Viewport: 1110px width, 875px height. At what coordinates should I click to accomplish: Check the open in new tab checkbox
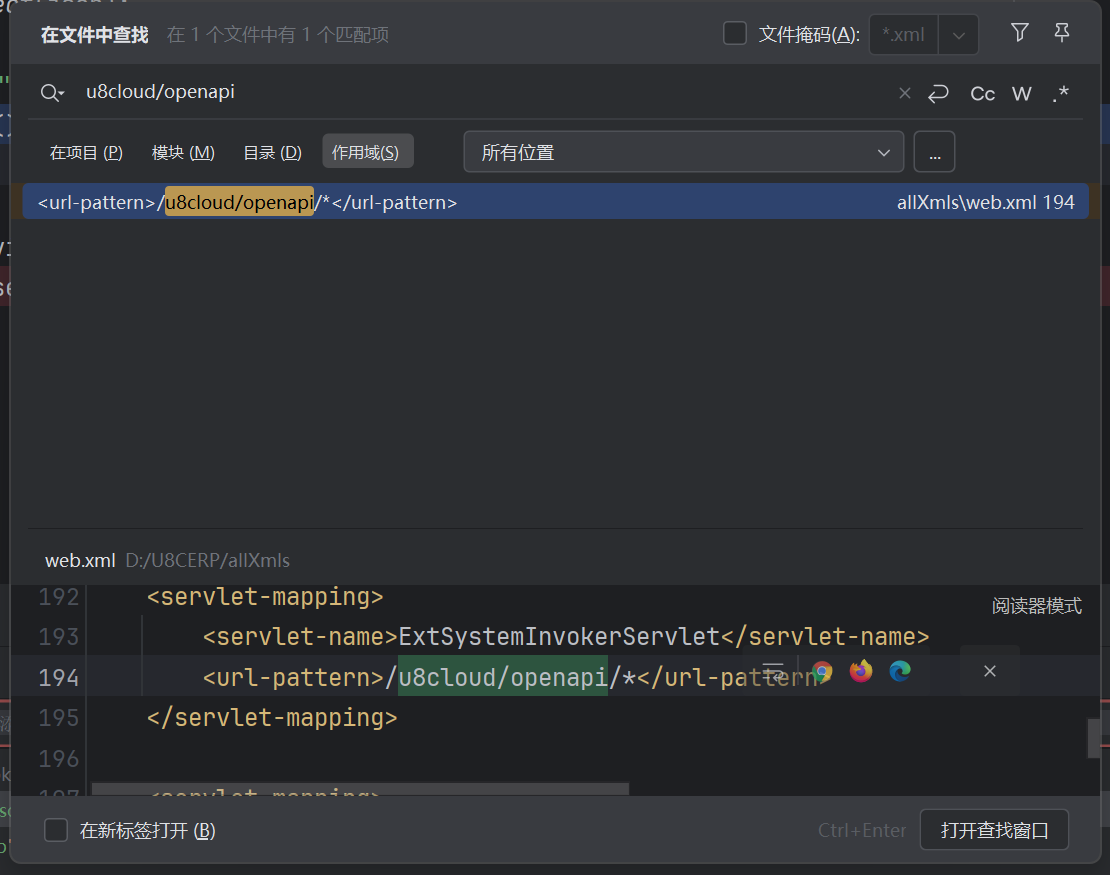[56, 830]
